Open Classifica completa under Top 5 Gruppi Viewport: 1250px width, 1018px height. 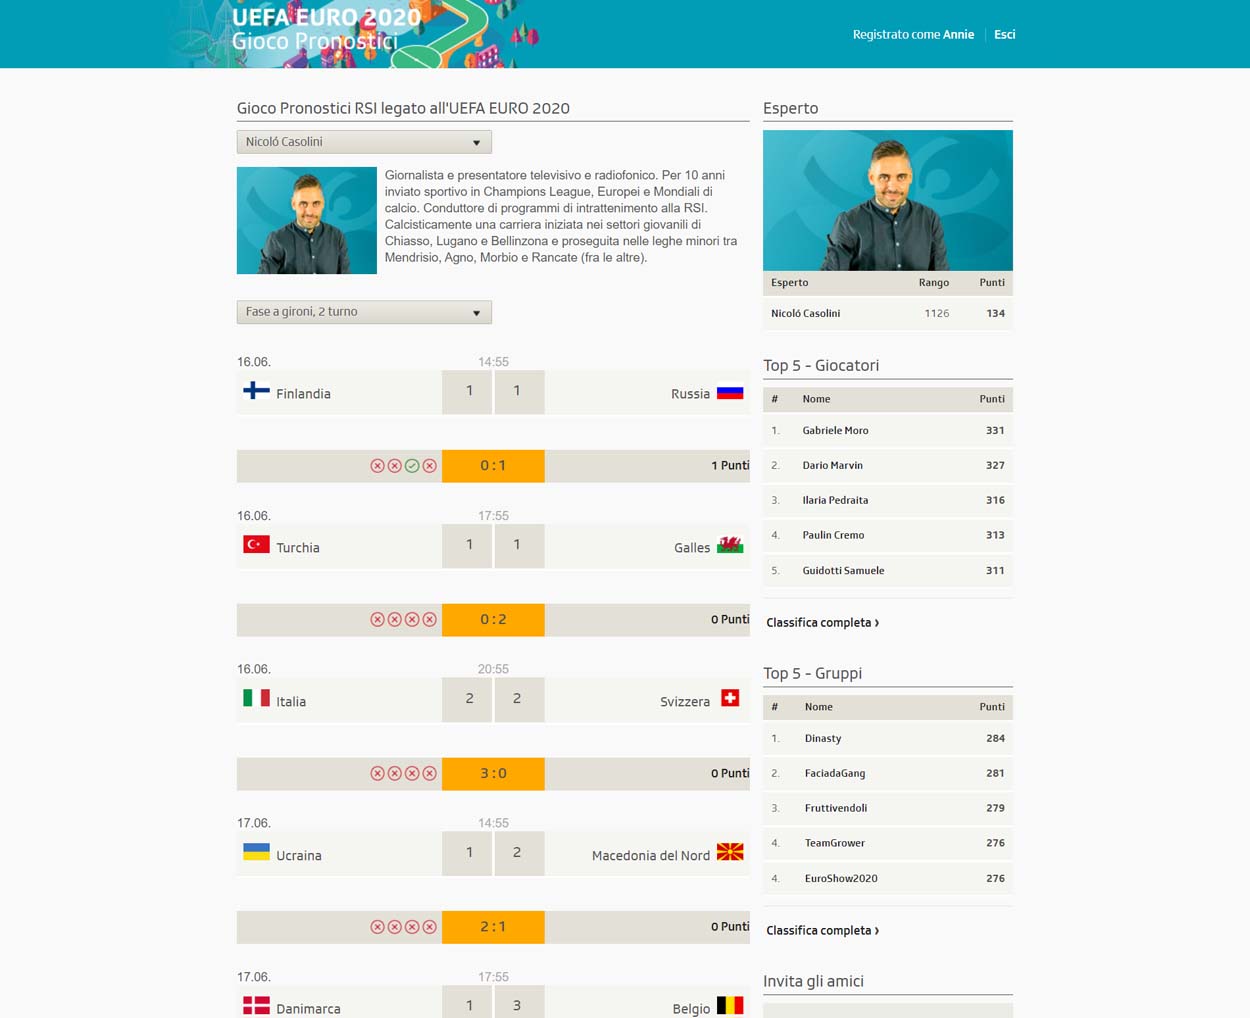(x=822, y=930)
